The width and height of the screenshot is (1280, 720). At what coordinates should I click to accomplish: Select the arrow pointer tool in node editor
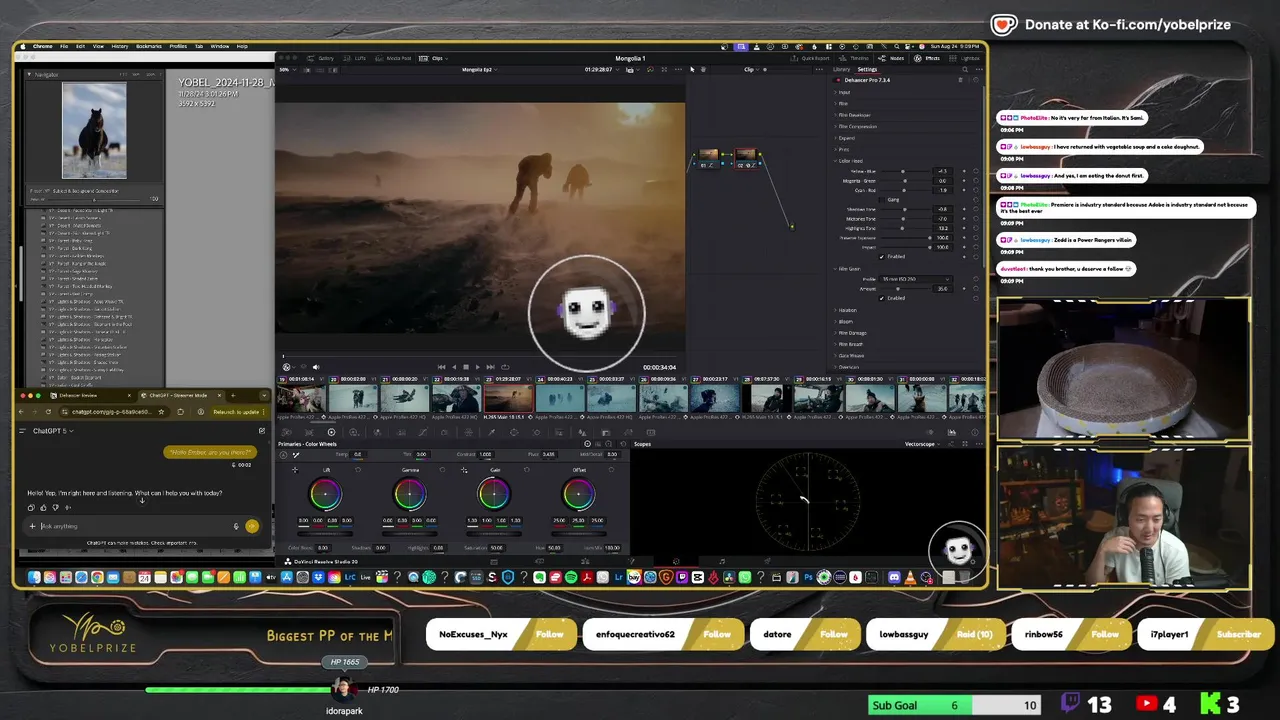click(x=692, y=69)
